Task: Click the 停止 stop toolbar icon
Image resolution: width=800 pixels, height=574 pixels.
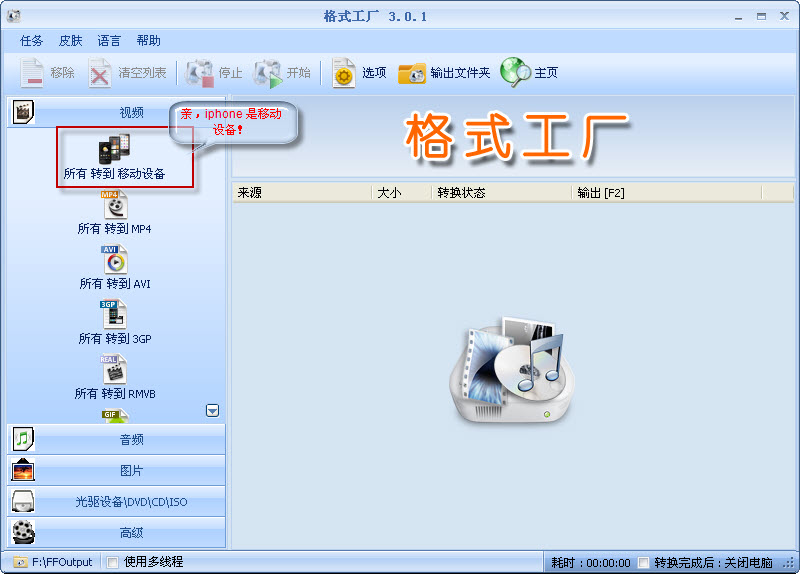Action: click(x=199, y=73)
